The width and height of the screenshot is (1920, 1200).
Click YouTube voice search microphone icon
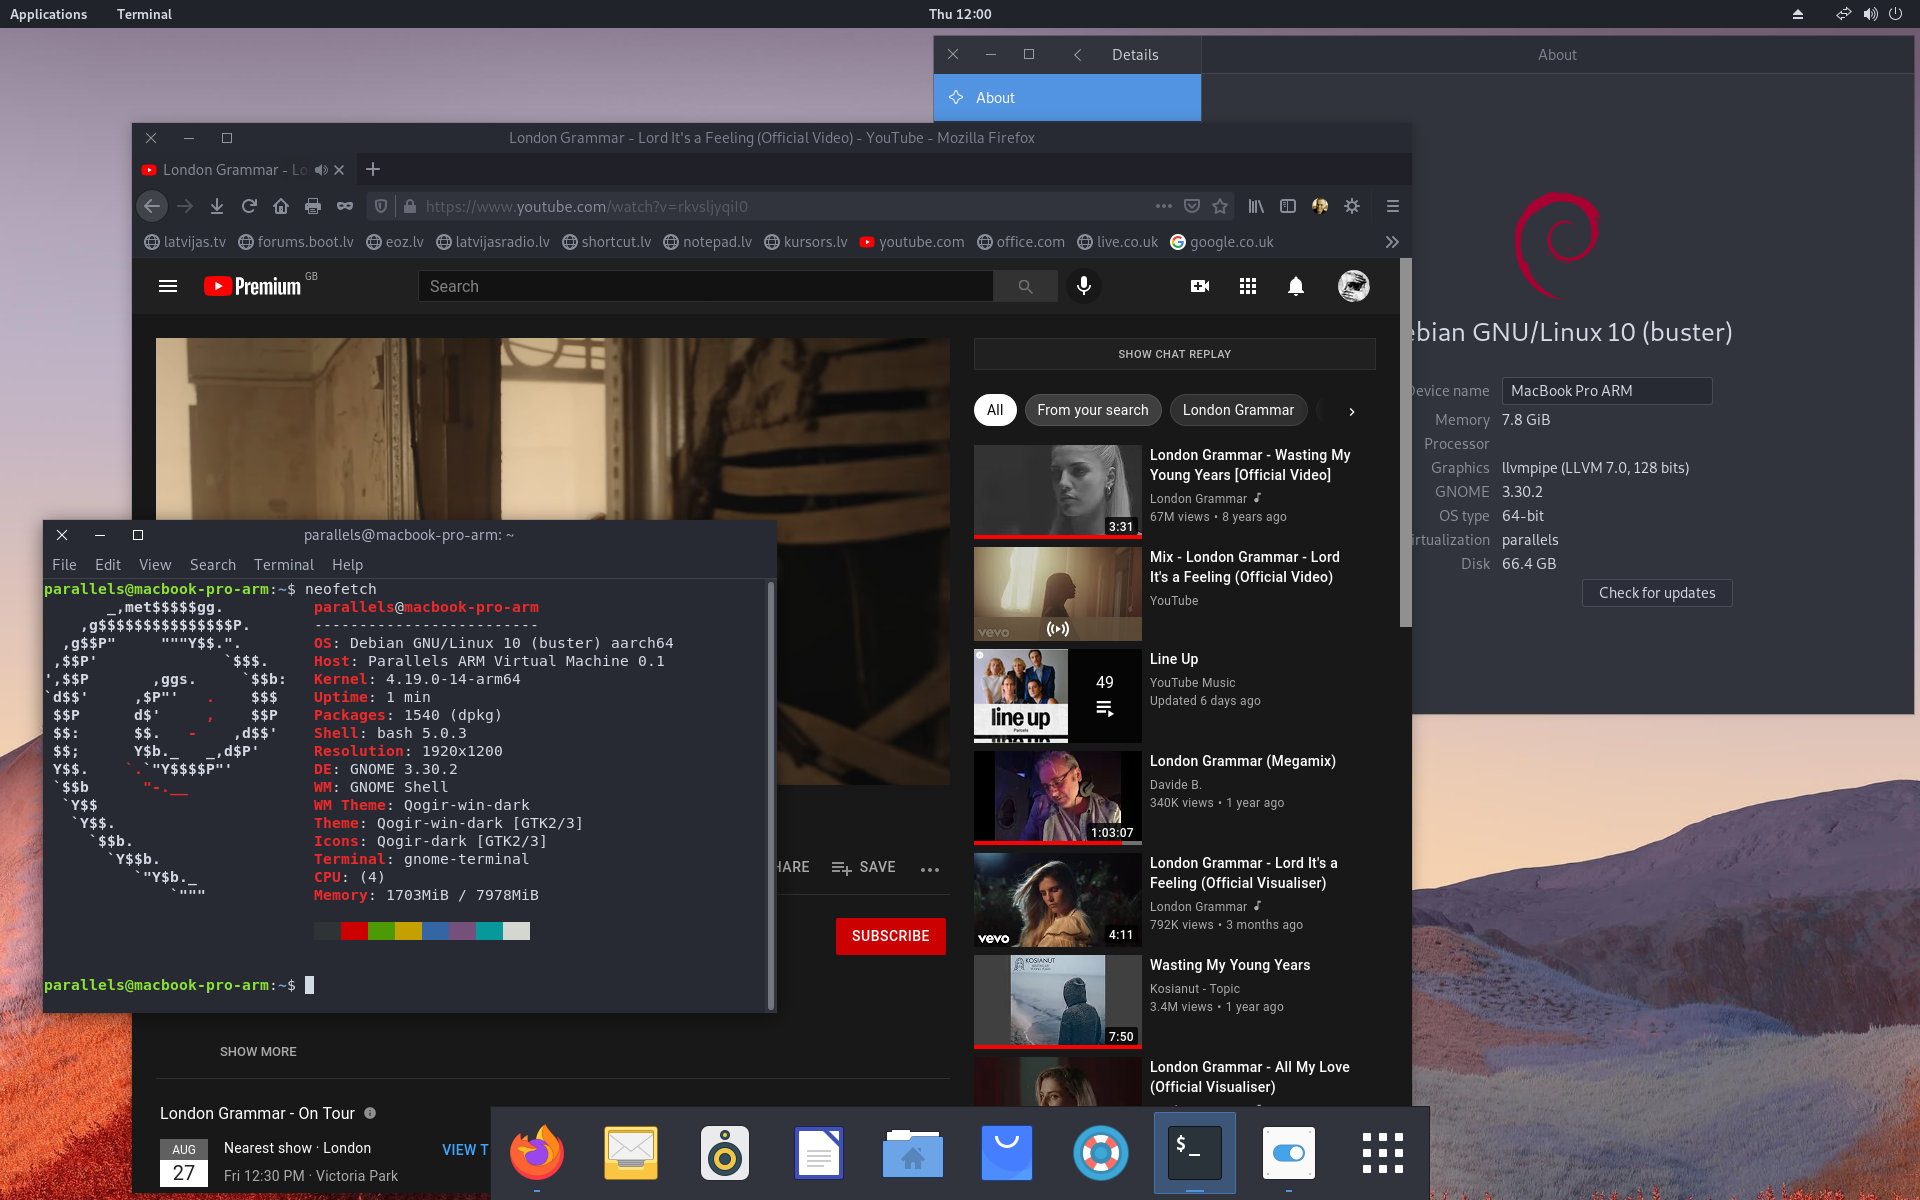[1083, 286]
